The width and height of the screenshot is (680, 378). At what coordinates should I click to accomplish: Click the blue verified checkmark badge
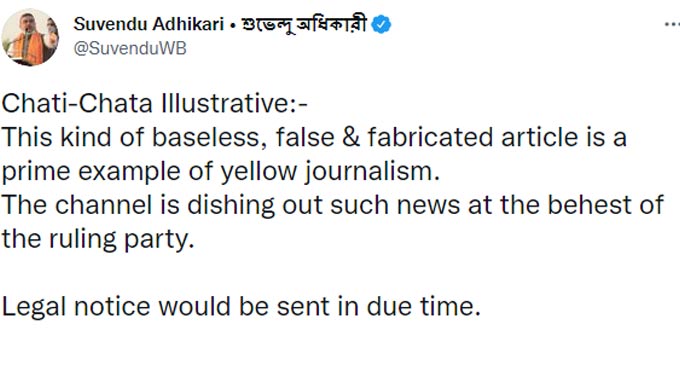382,25
